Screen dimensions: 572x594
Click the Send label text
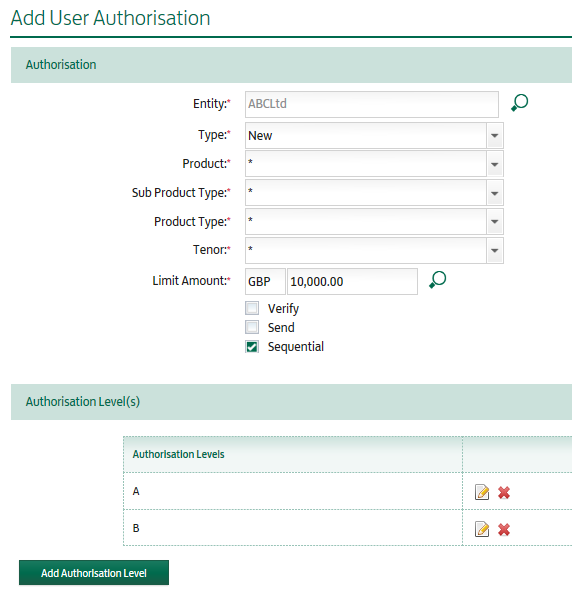tap(281, 327)
